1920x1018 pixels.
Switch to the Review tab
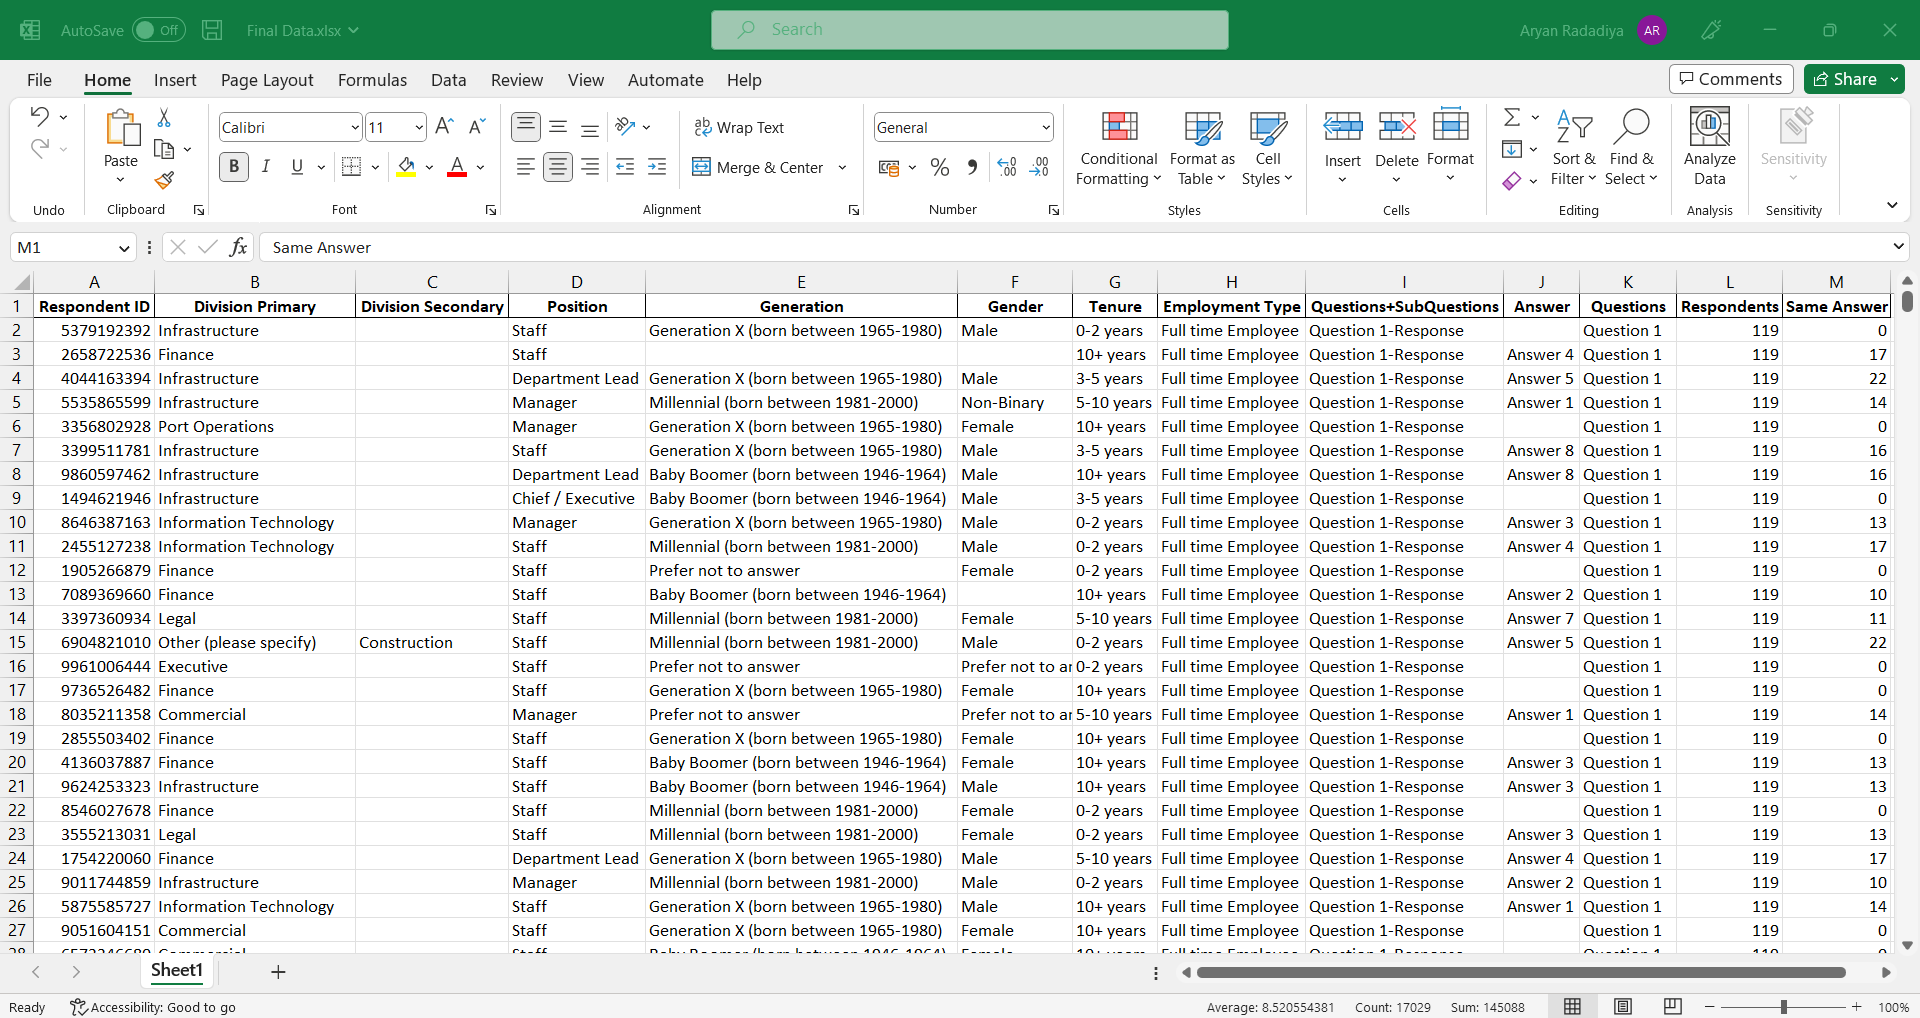[516, 80]
